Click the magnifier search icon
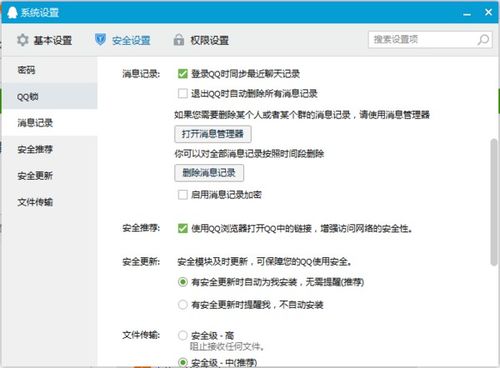 click(x=483, y=40)
